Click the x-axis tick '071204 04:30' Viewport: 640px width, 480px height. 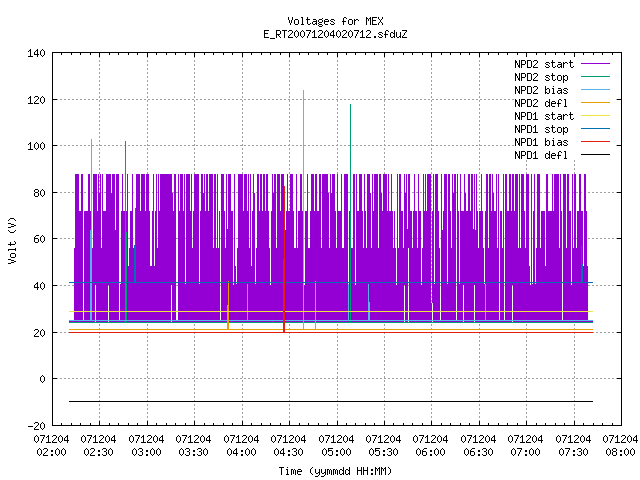pos(288,446)
